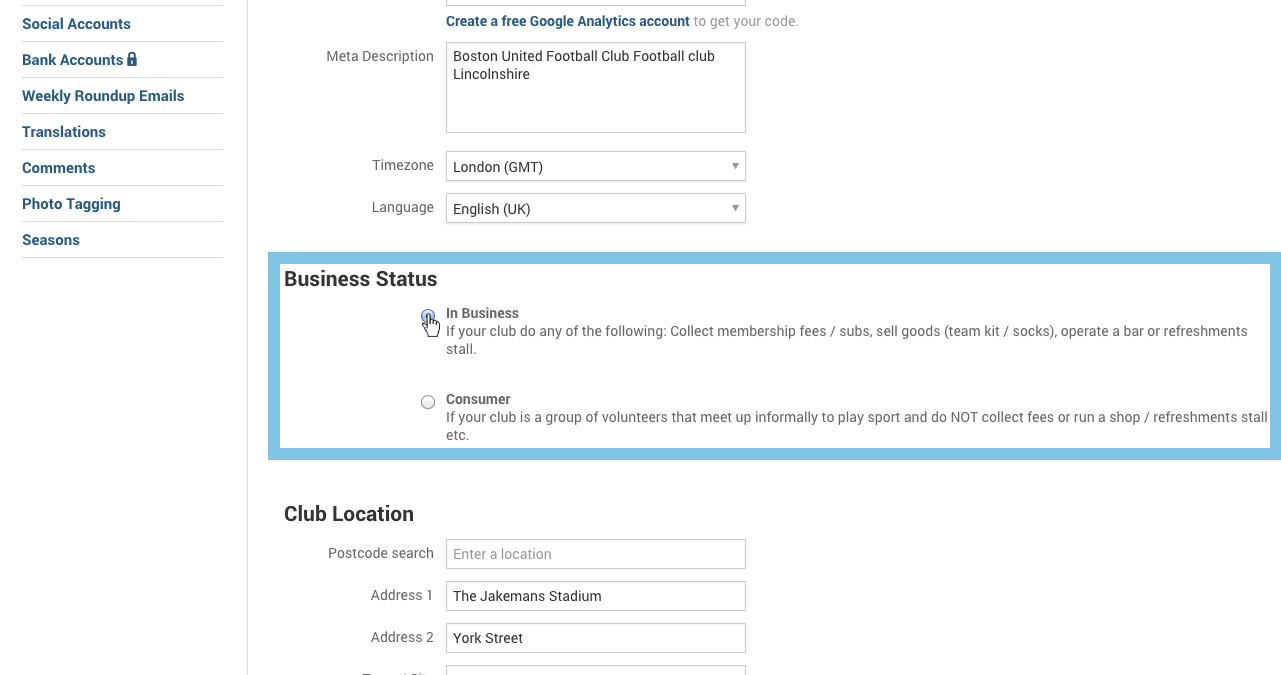Image resolution: width=1281 pixels, height=675 pixels.
Task: Open the Language dropdown showing English (UK)
Action: [x=596, y=208]
